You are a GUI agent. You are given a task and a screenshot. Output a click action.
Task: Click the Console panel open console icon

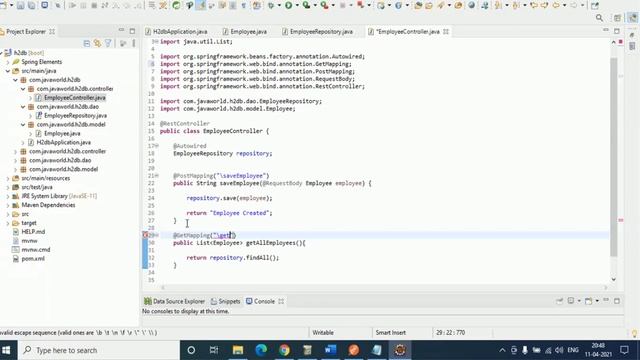pos(588,301)
